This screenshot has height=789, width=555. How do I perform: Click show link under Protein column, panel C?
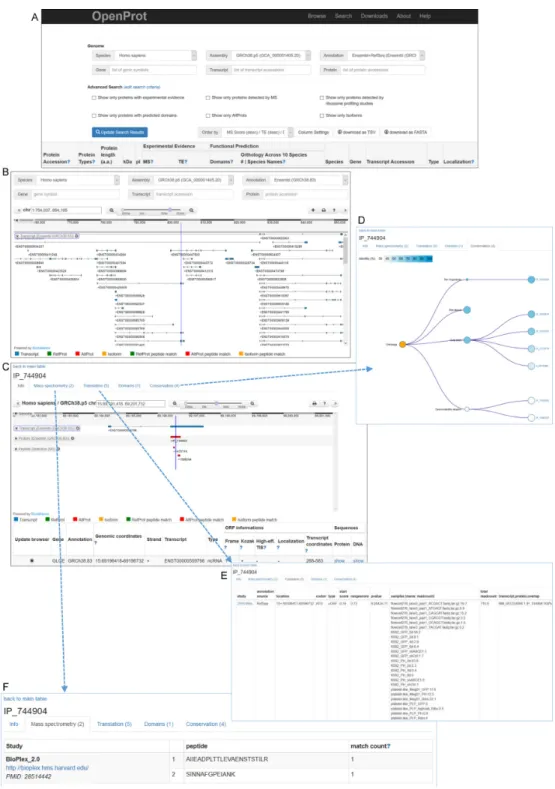pyautogui.click(x=340, y=561)
